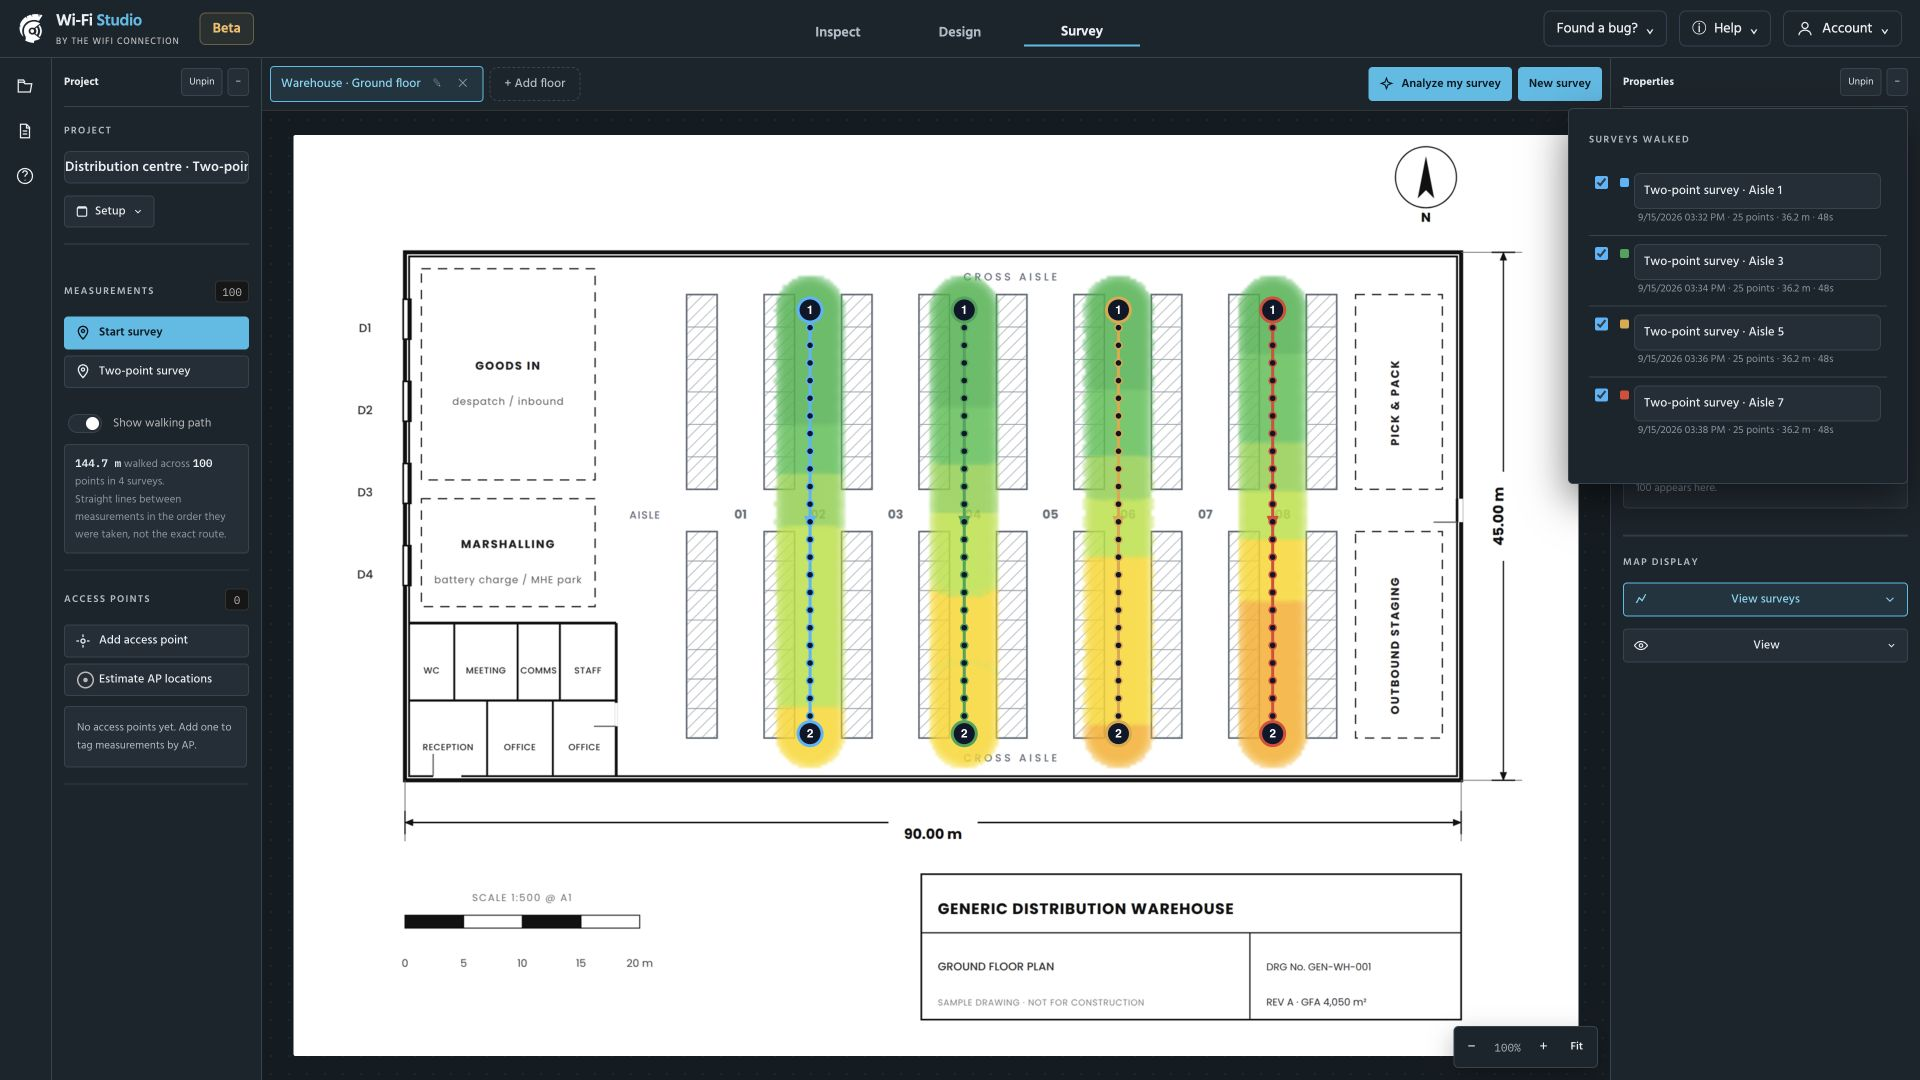1920x1080 pixels.
Task: Click the Fit zoom button
Action: 1576,1046
